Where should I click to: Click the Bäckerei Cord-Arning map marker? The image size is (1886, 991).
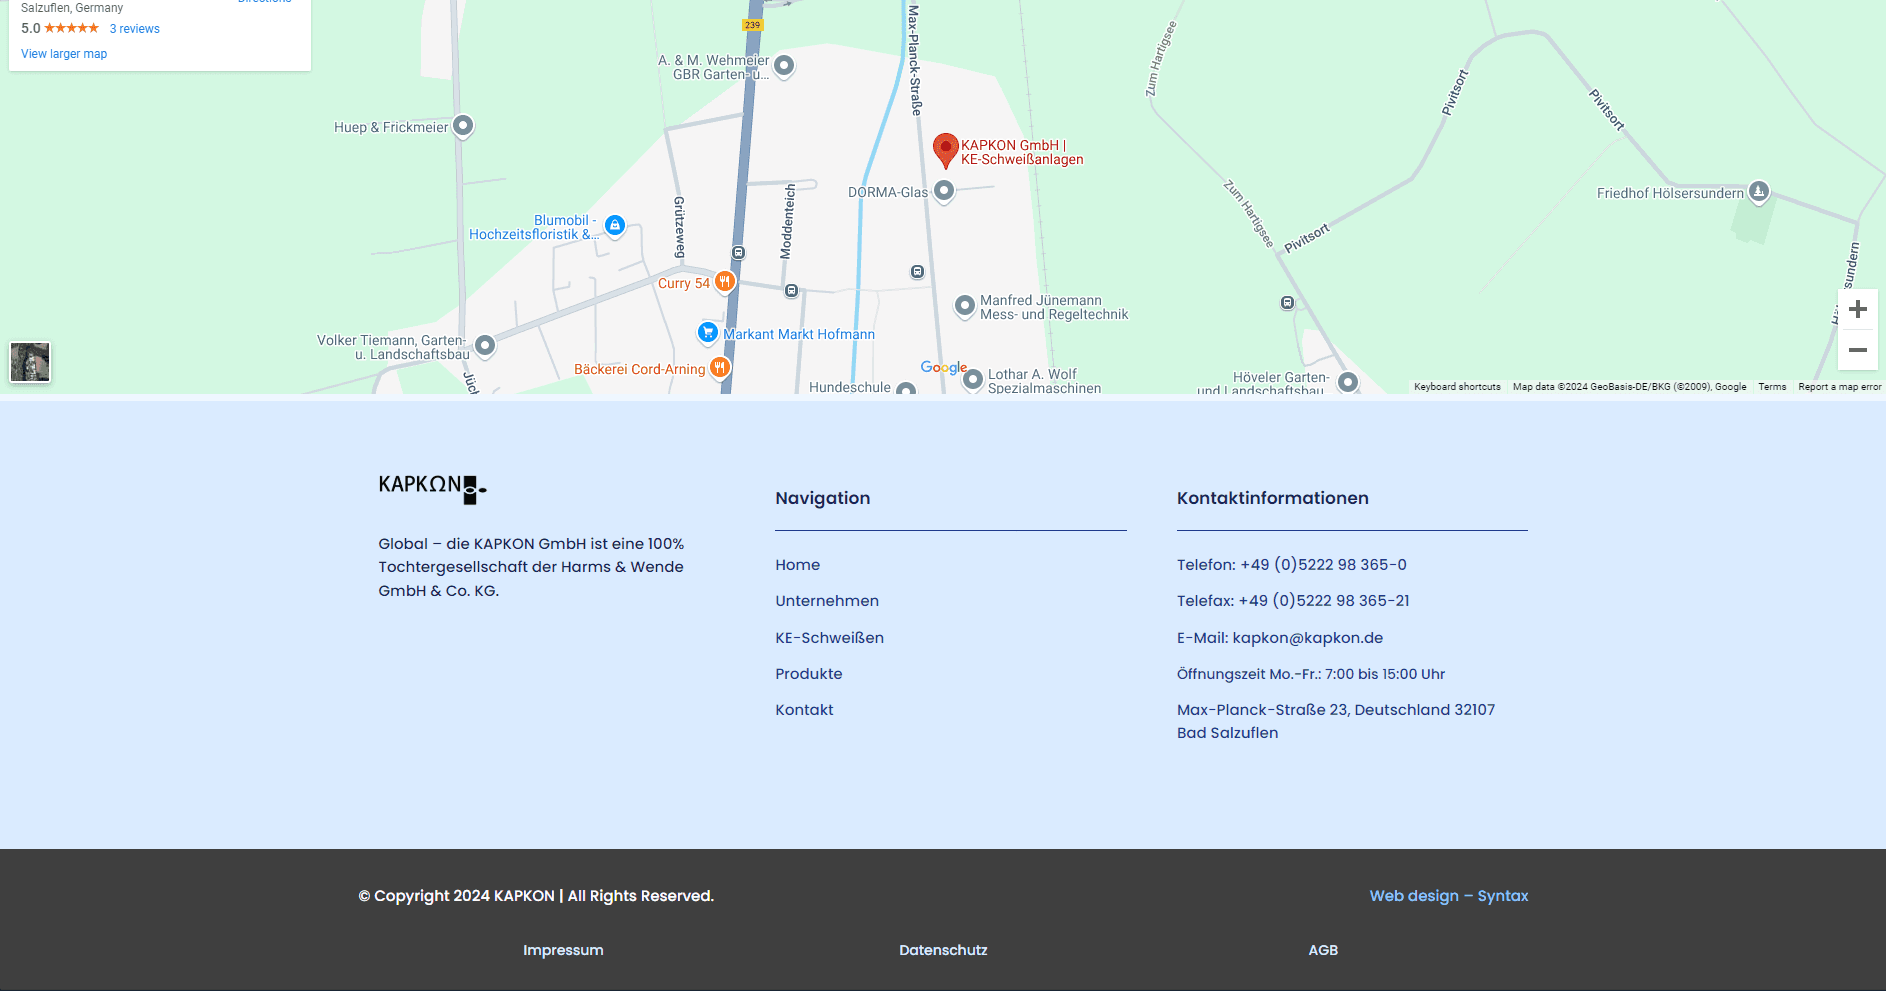click(719, 368)
